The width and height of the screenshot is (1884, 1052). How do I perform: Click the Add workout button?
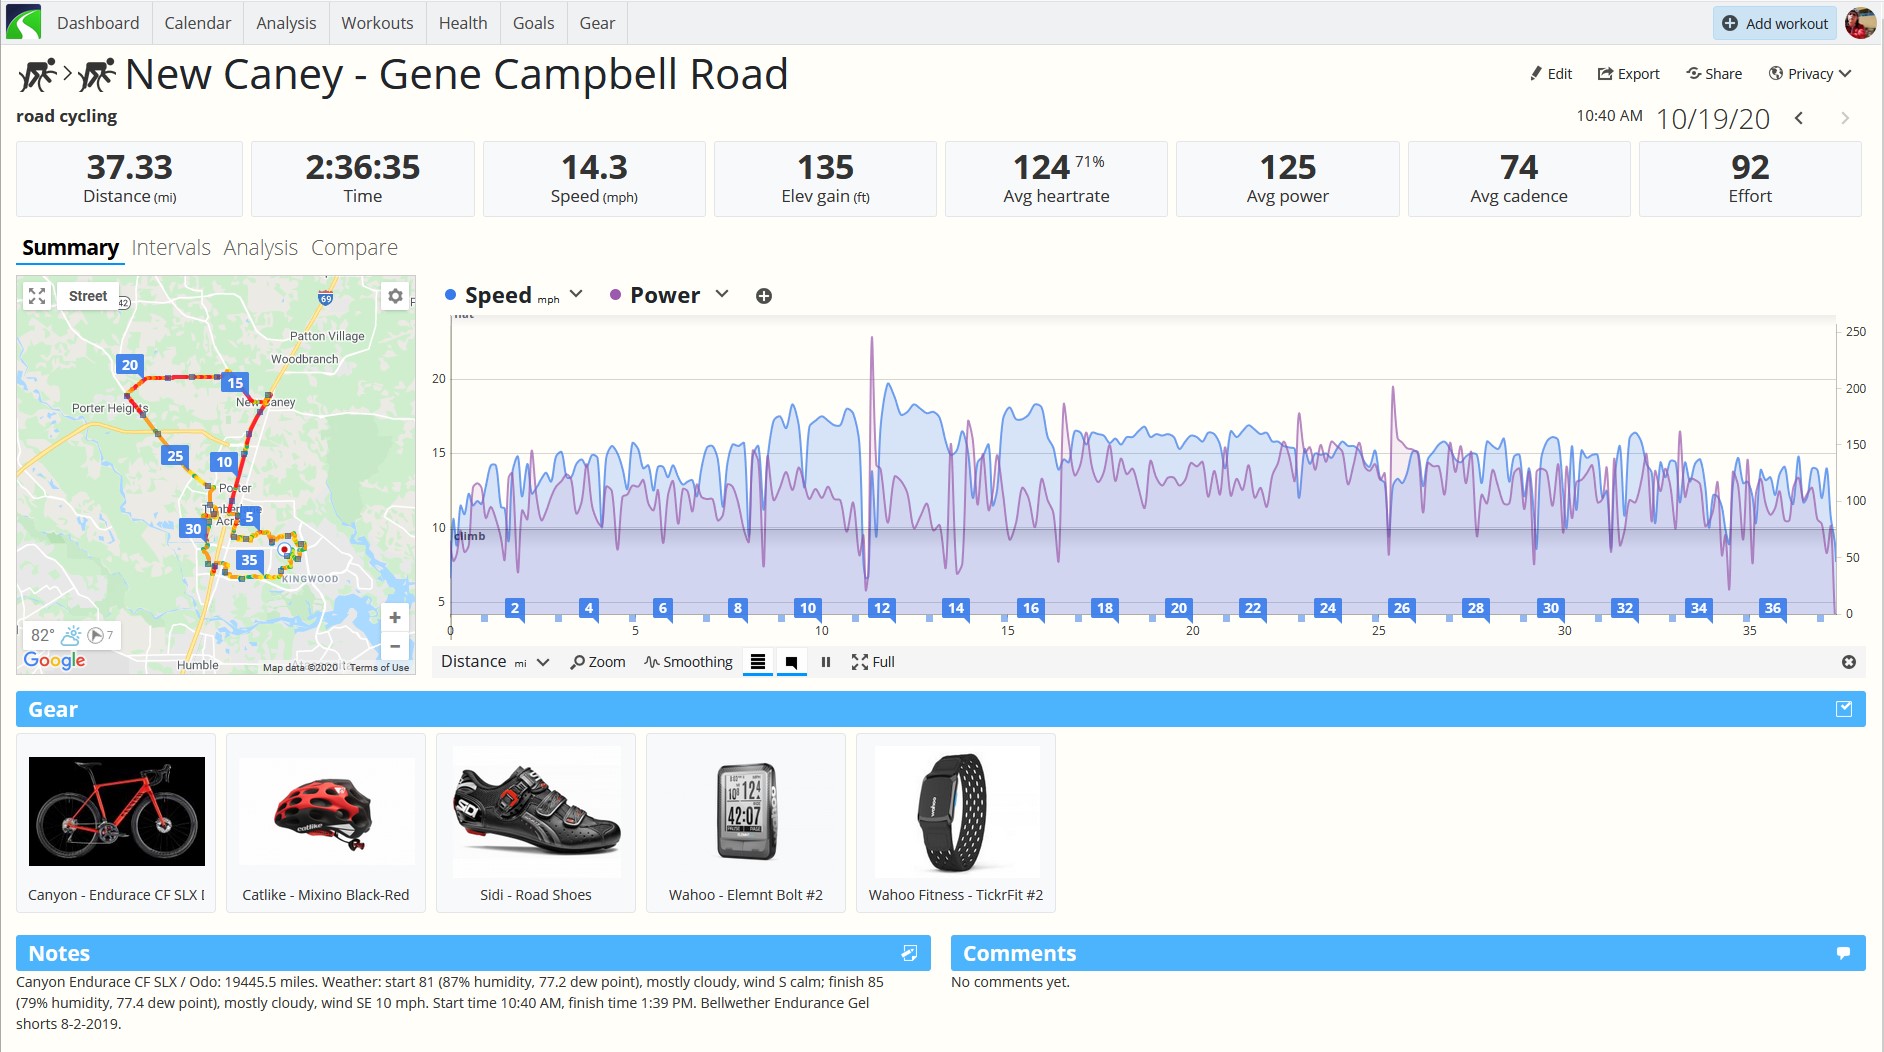tap(1775, 23)
